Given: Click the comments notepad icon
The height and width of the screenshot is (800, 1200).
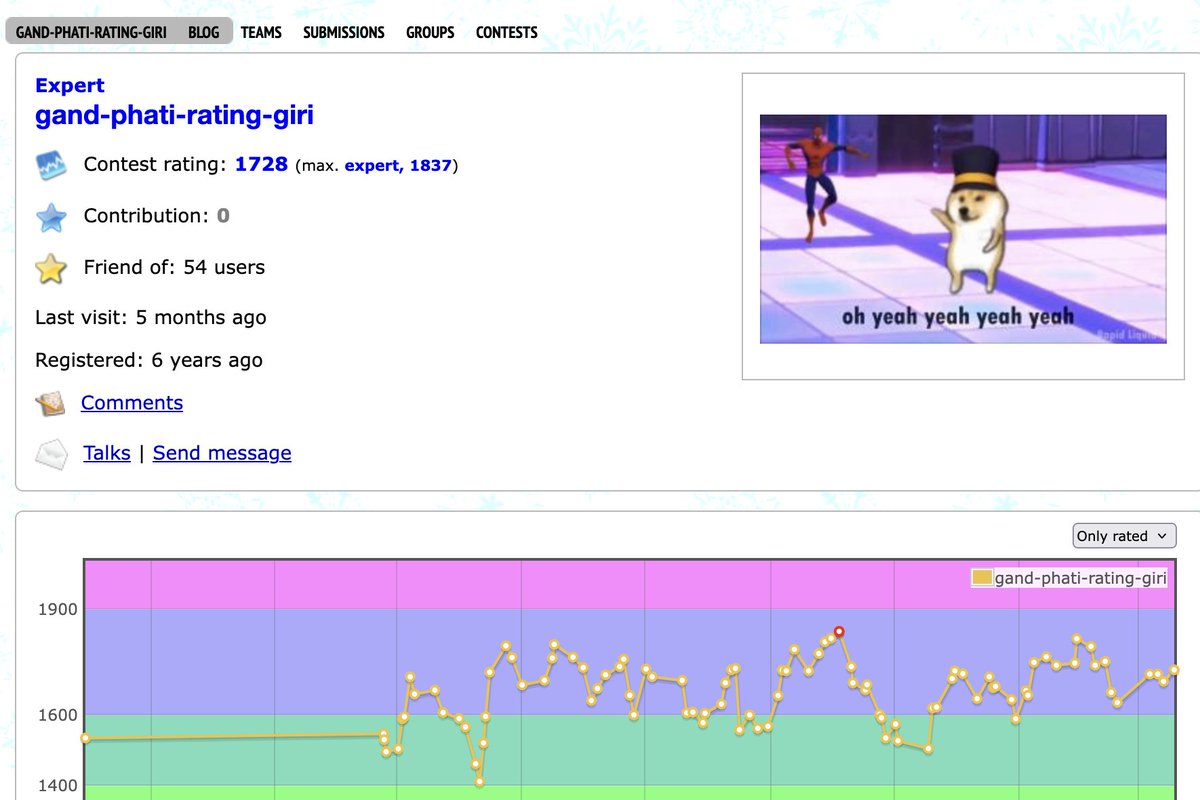Looking at the screenshot, I should 51,404.
